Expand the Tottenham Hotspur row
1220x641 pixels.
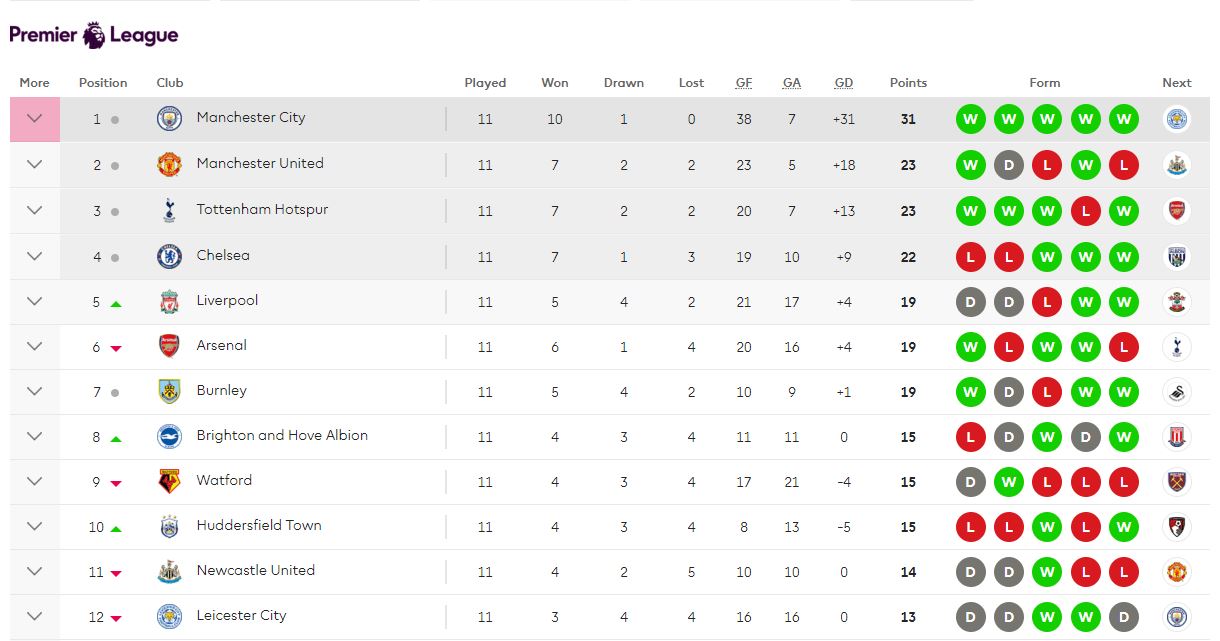tap(35, 210)
